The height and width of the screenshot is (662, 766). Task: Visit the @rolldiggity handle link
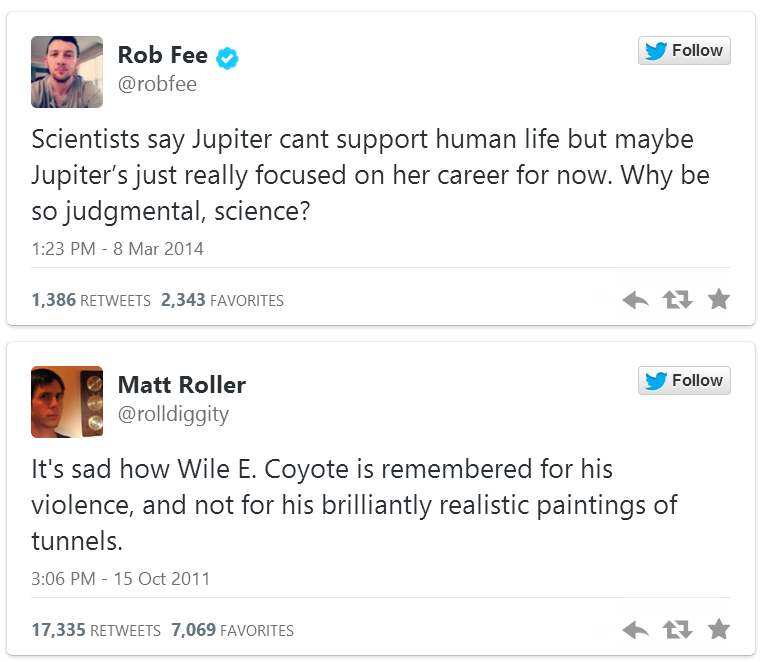173,414
